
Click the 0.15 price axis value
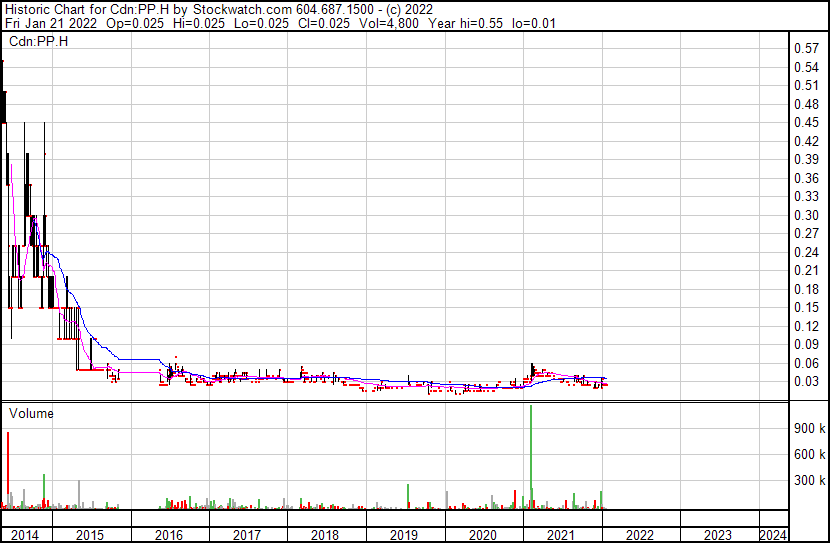(807, 307)
